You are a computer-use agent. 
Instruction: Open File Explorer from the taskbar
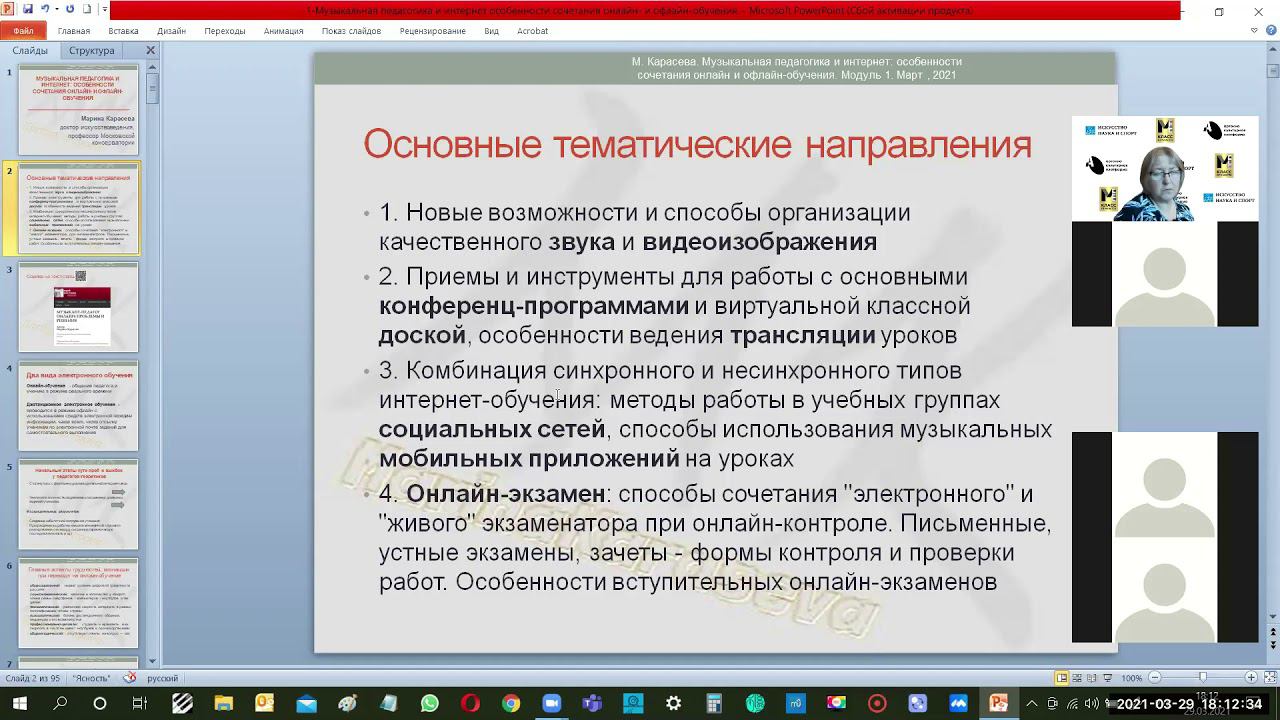(223, 704)
